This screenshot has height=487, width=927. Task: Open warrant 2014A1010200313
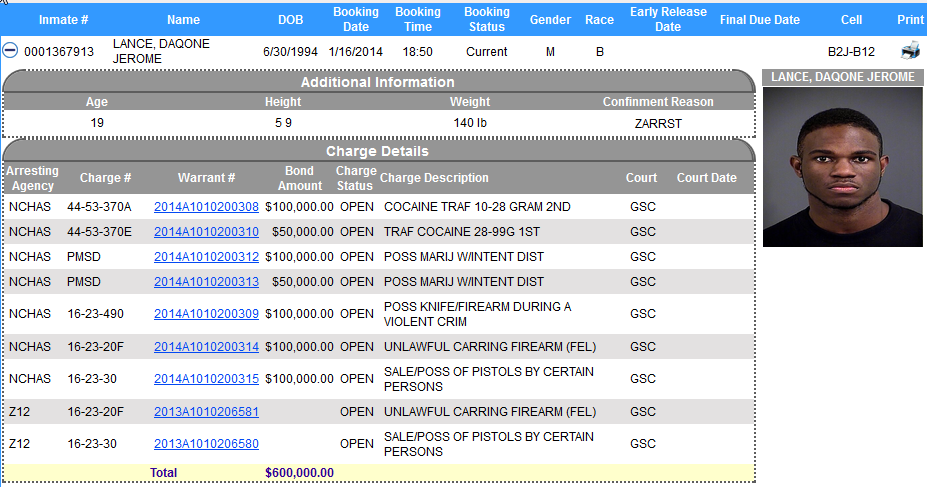pos(206,281)
